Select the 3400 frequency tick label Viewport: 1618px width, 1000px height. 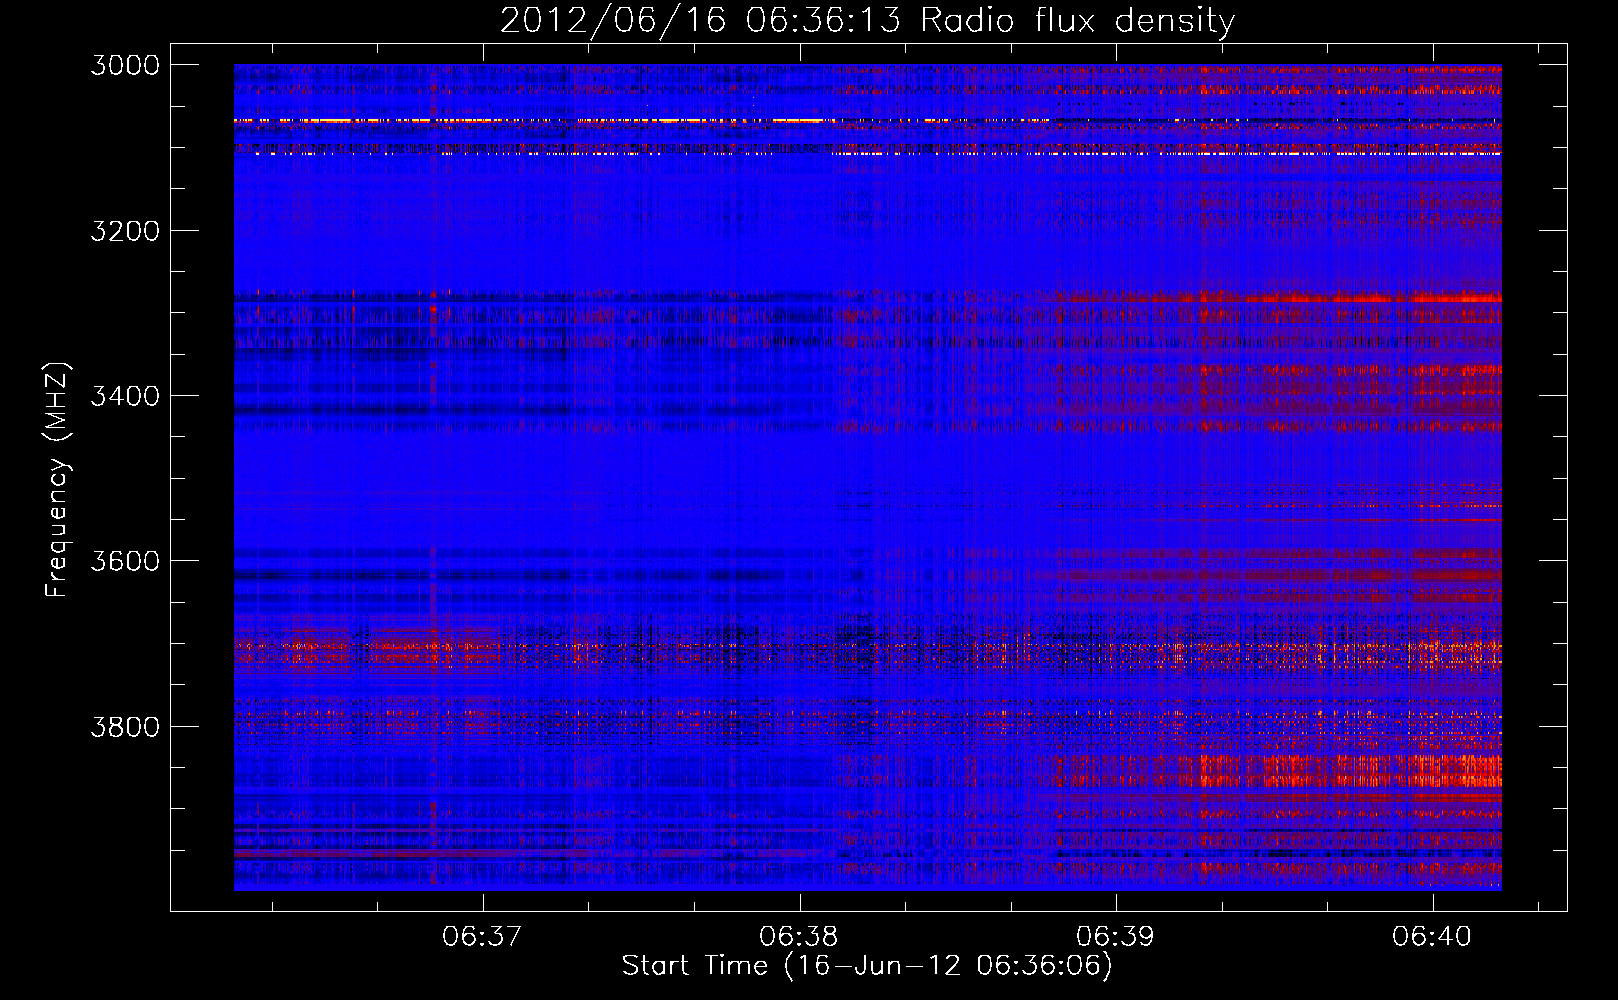tap(125, 396)
